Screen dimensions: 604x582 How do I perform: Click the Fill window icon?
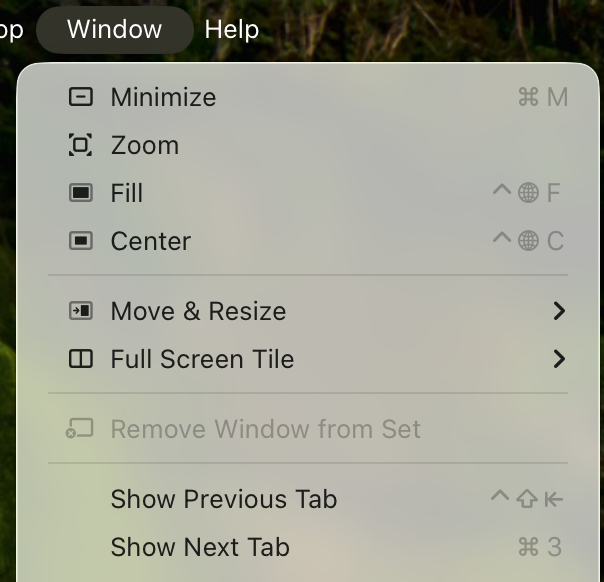(x=80, y=193)
